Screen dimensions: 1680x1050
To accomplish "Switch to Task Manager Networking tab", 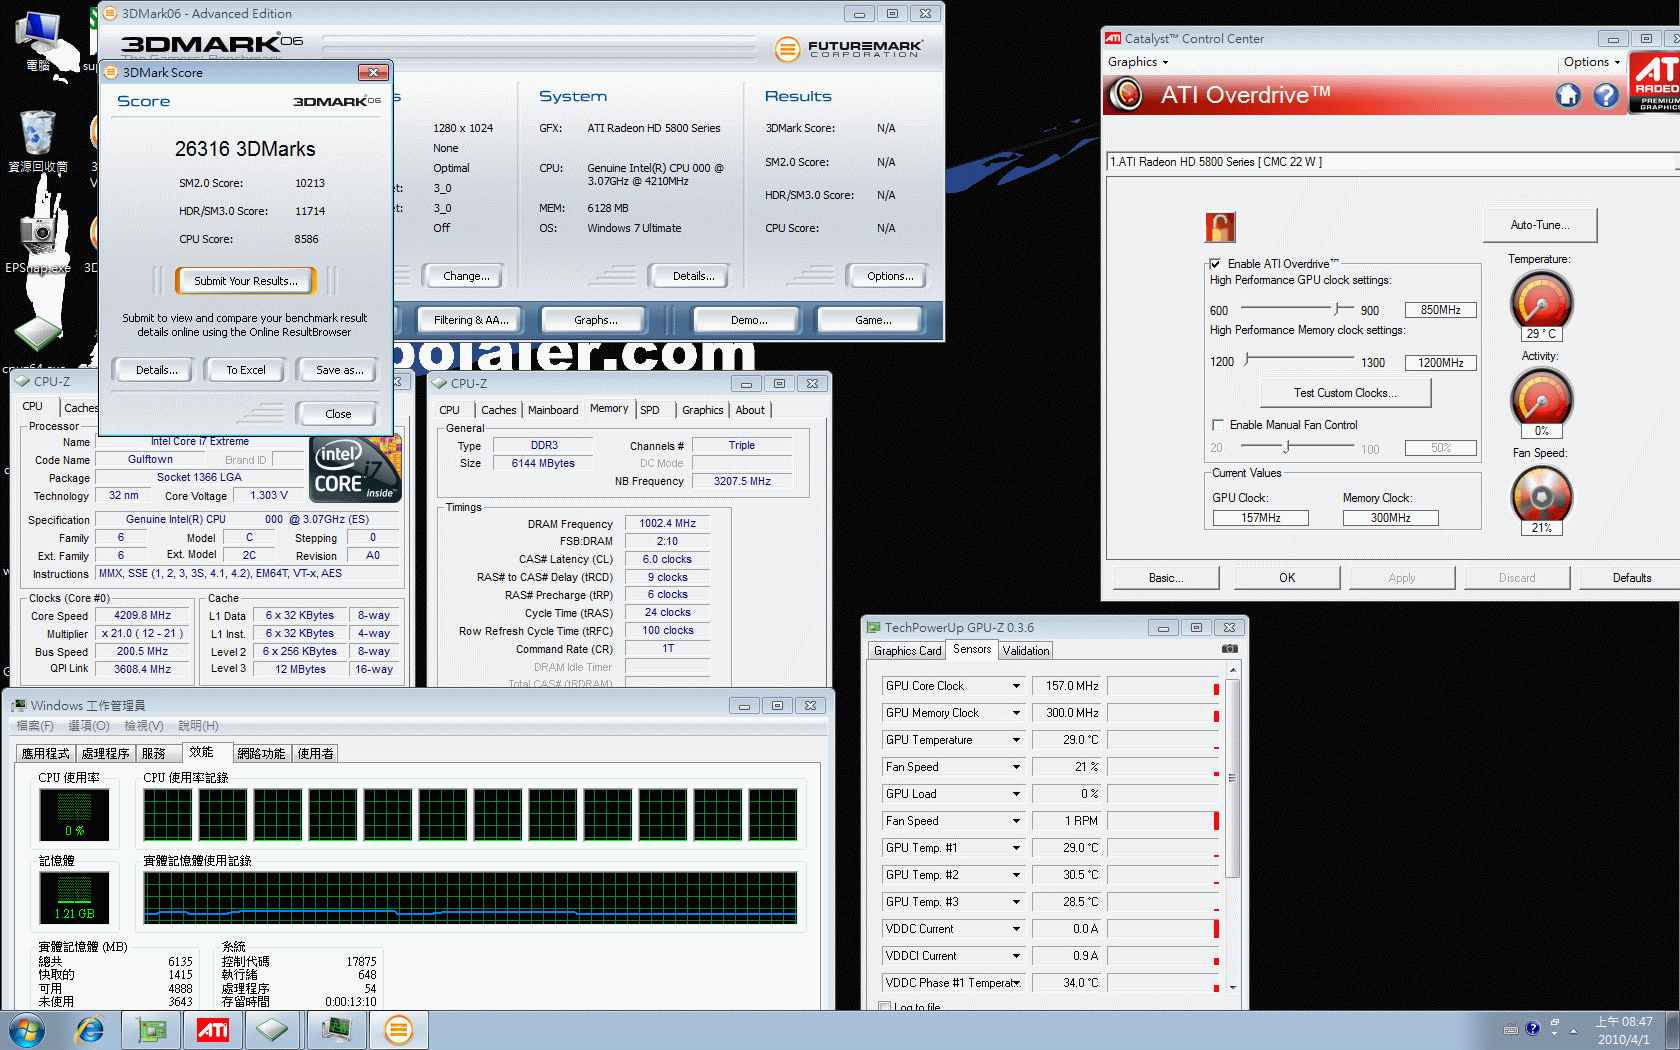I will pyautogui.click(x=261, y=753).
